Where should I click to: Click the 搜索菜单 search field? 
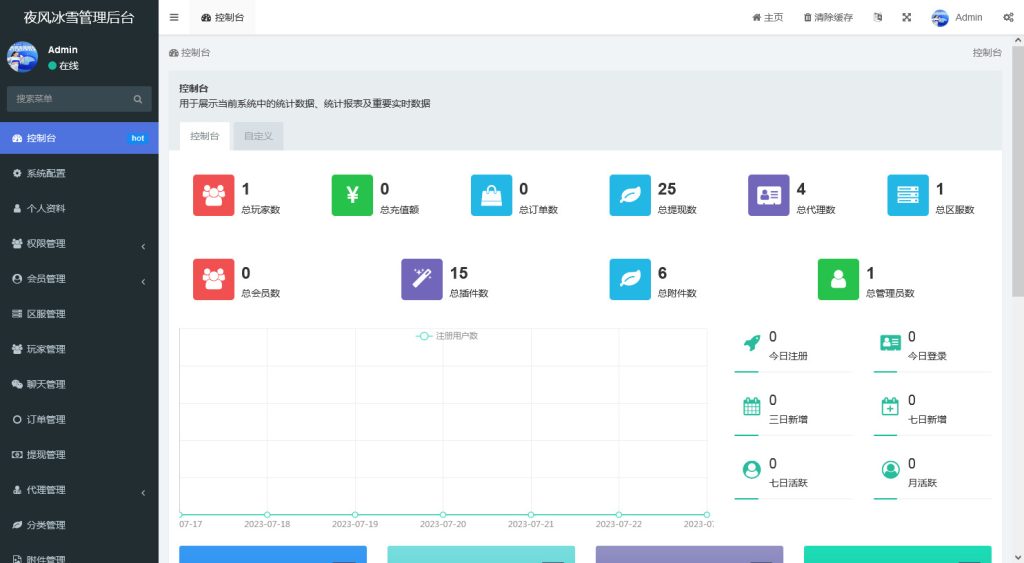click(69, 99)
